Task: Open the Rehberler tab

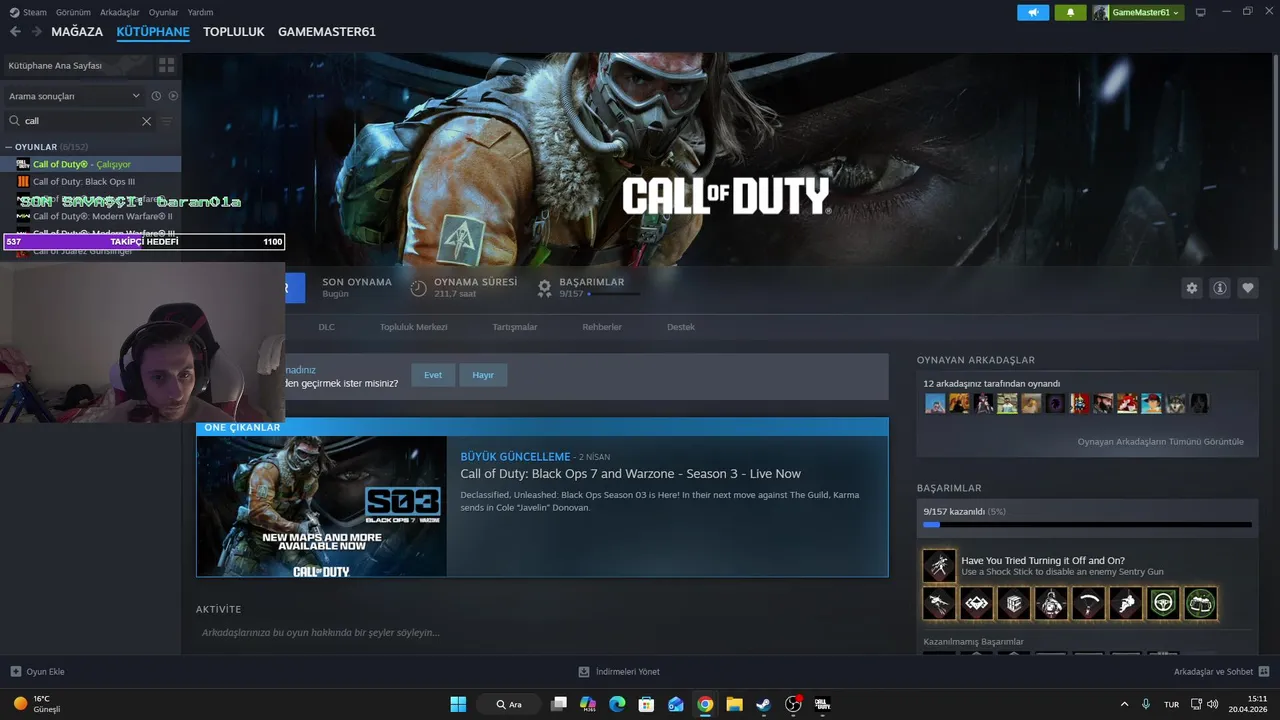Action: click(x=602, y=327)
